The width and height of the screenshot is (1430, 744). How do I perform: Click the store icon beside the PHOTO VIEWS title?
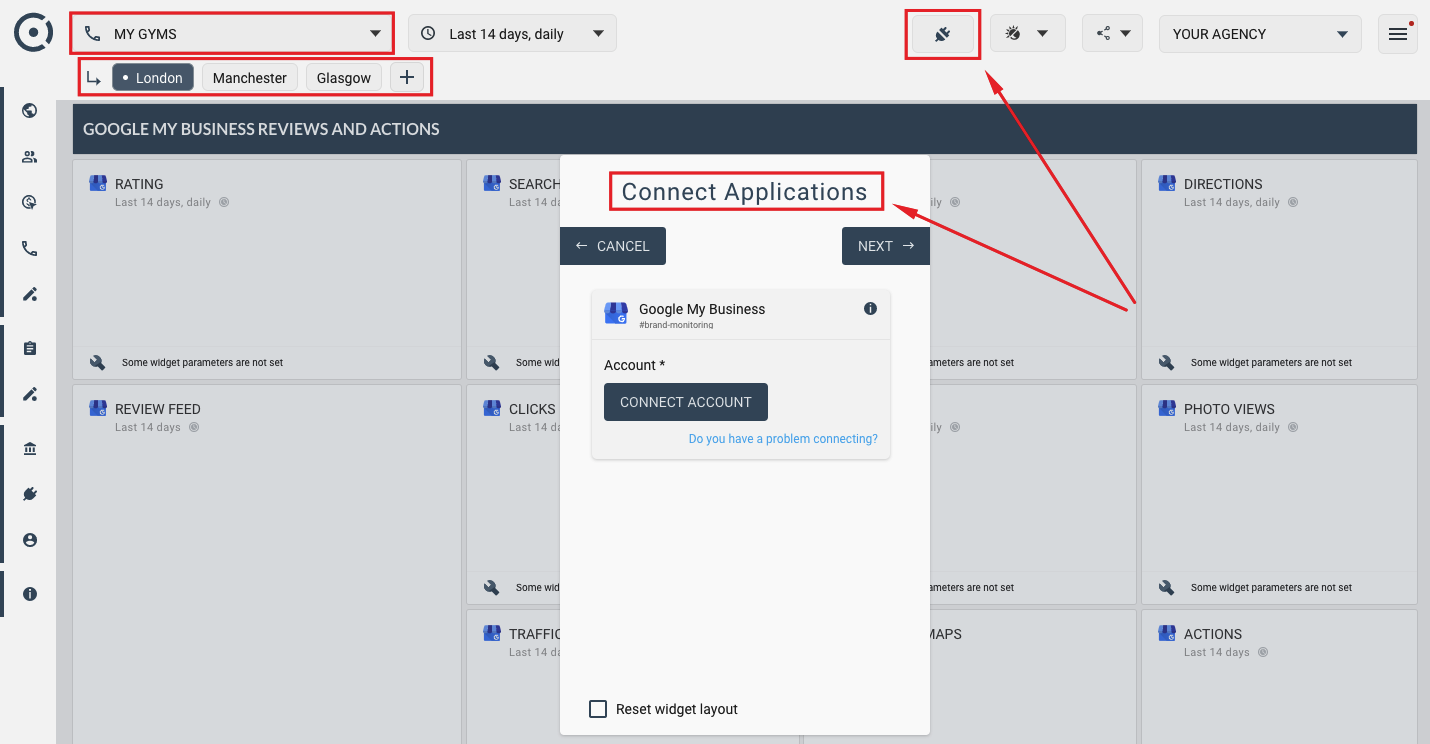[x=1167, y=408]
